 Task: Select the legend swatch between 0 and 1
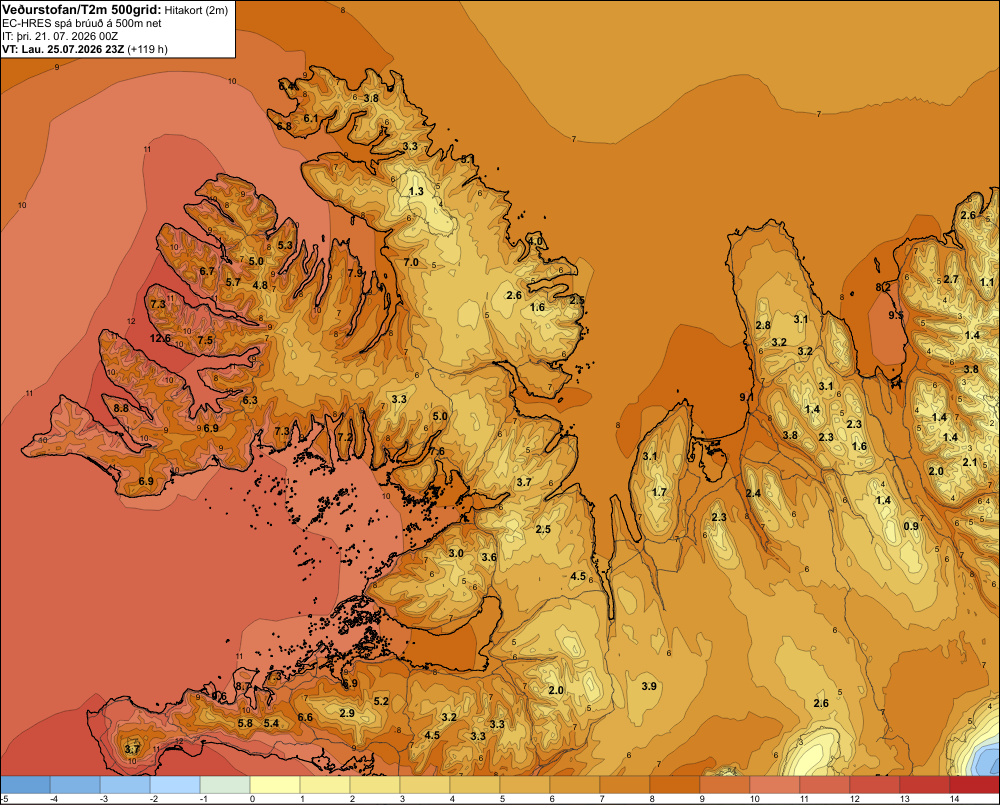275,785
